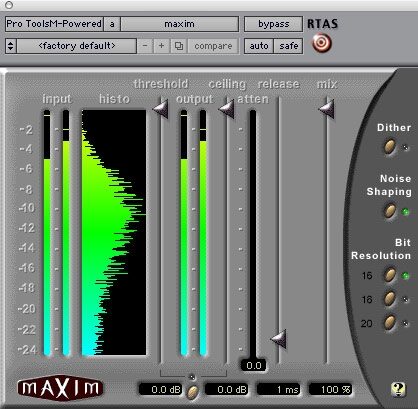Click the 'ceiling' label
This screenshot has height=409, width=418.
227,84
